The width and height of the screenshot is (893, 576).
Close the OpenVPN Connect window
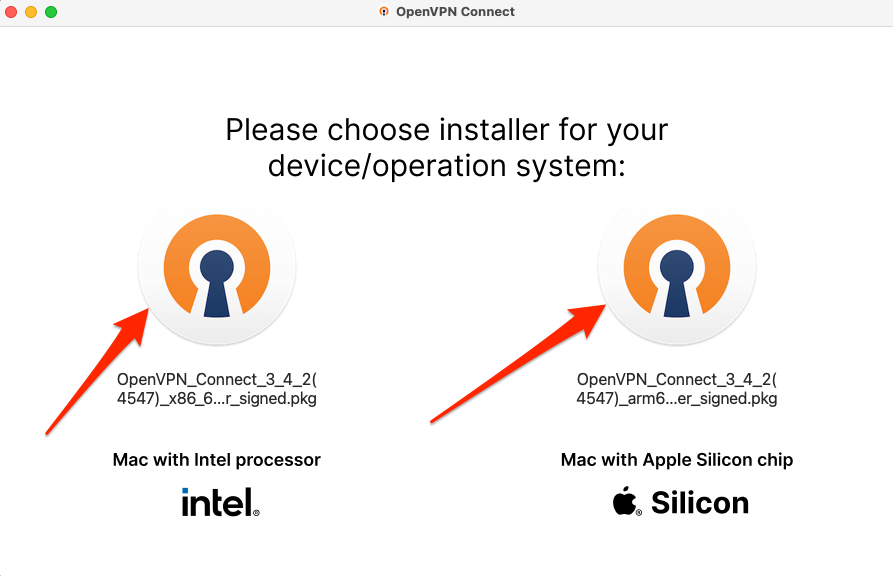click(x=12, y=12)
